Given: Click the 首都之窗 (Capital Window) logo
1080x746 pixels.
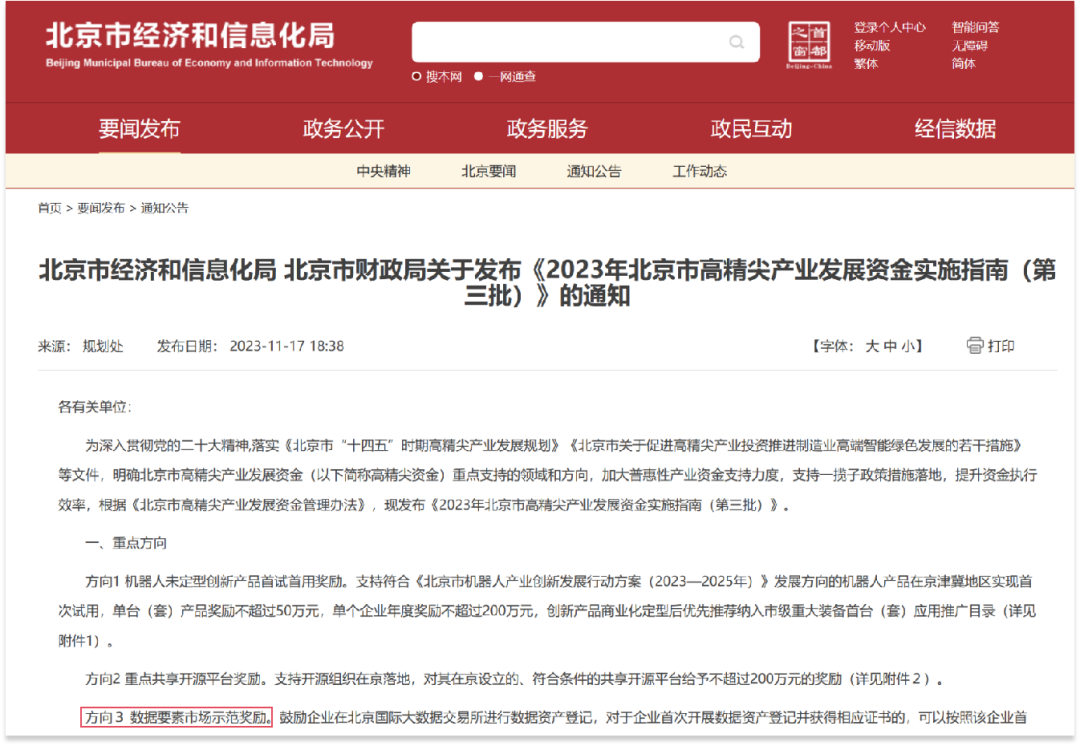Looking at the screenshot, I should pos(810,42).
